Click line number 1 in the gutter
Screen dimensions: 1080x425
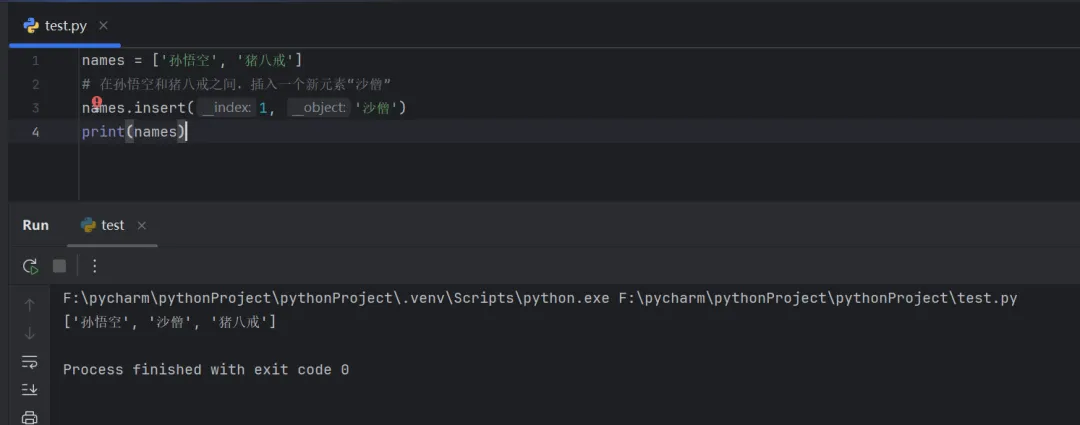tap(35, 60)
